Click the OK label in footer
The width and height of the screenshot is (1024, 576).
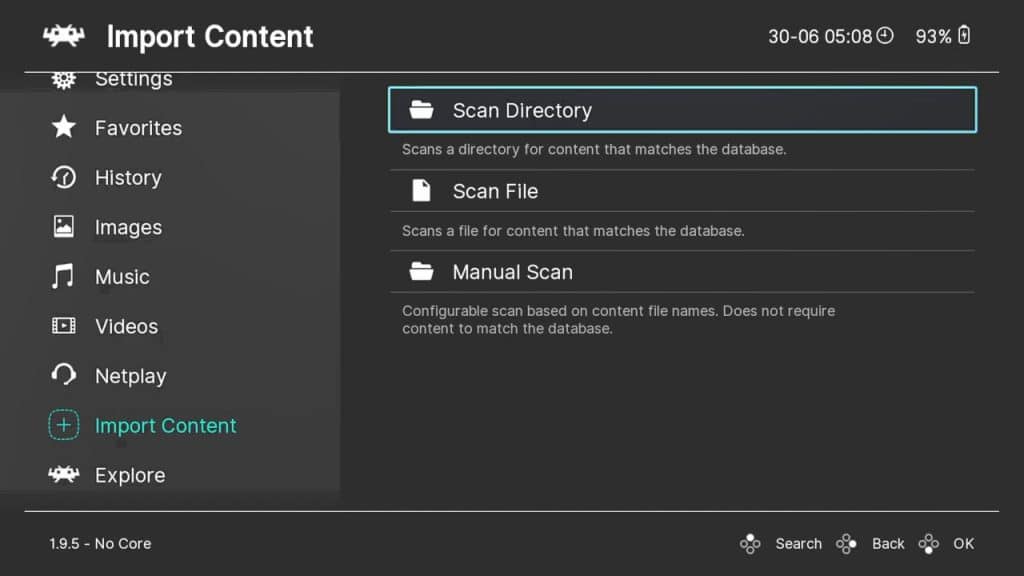(x=963, y=543)
